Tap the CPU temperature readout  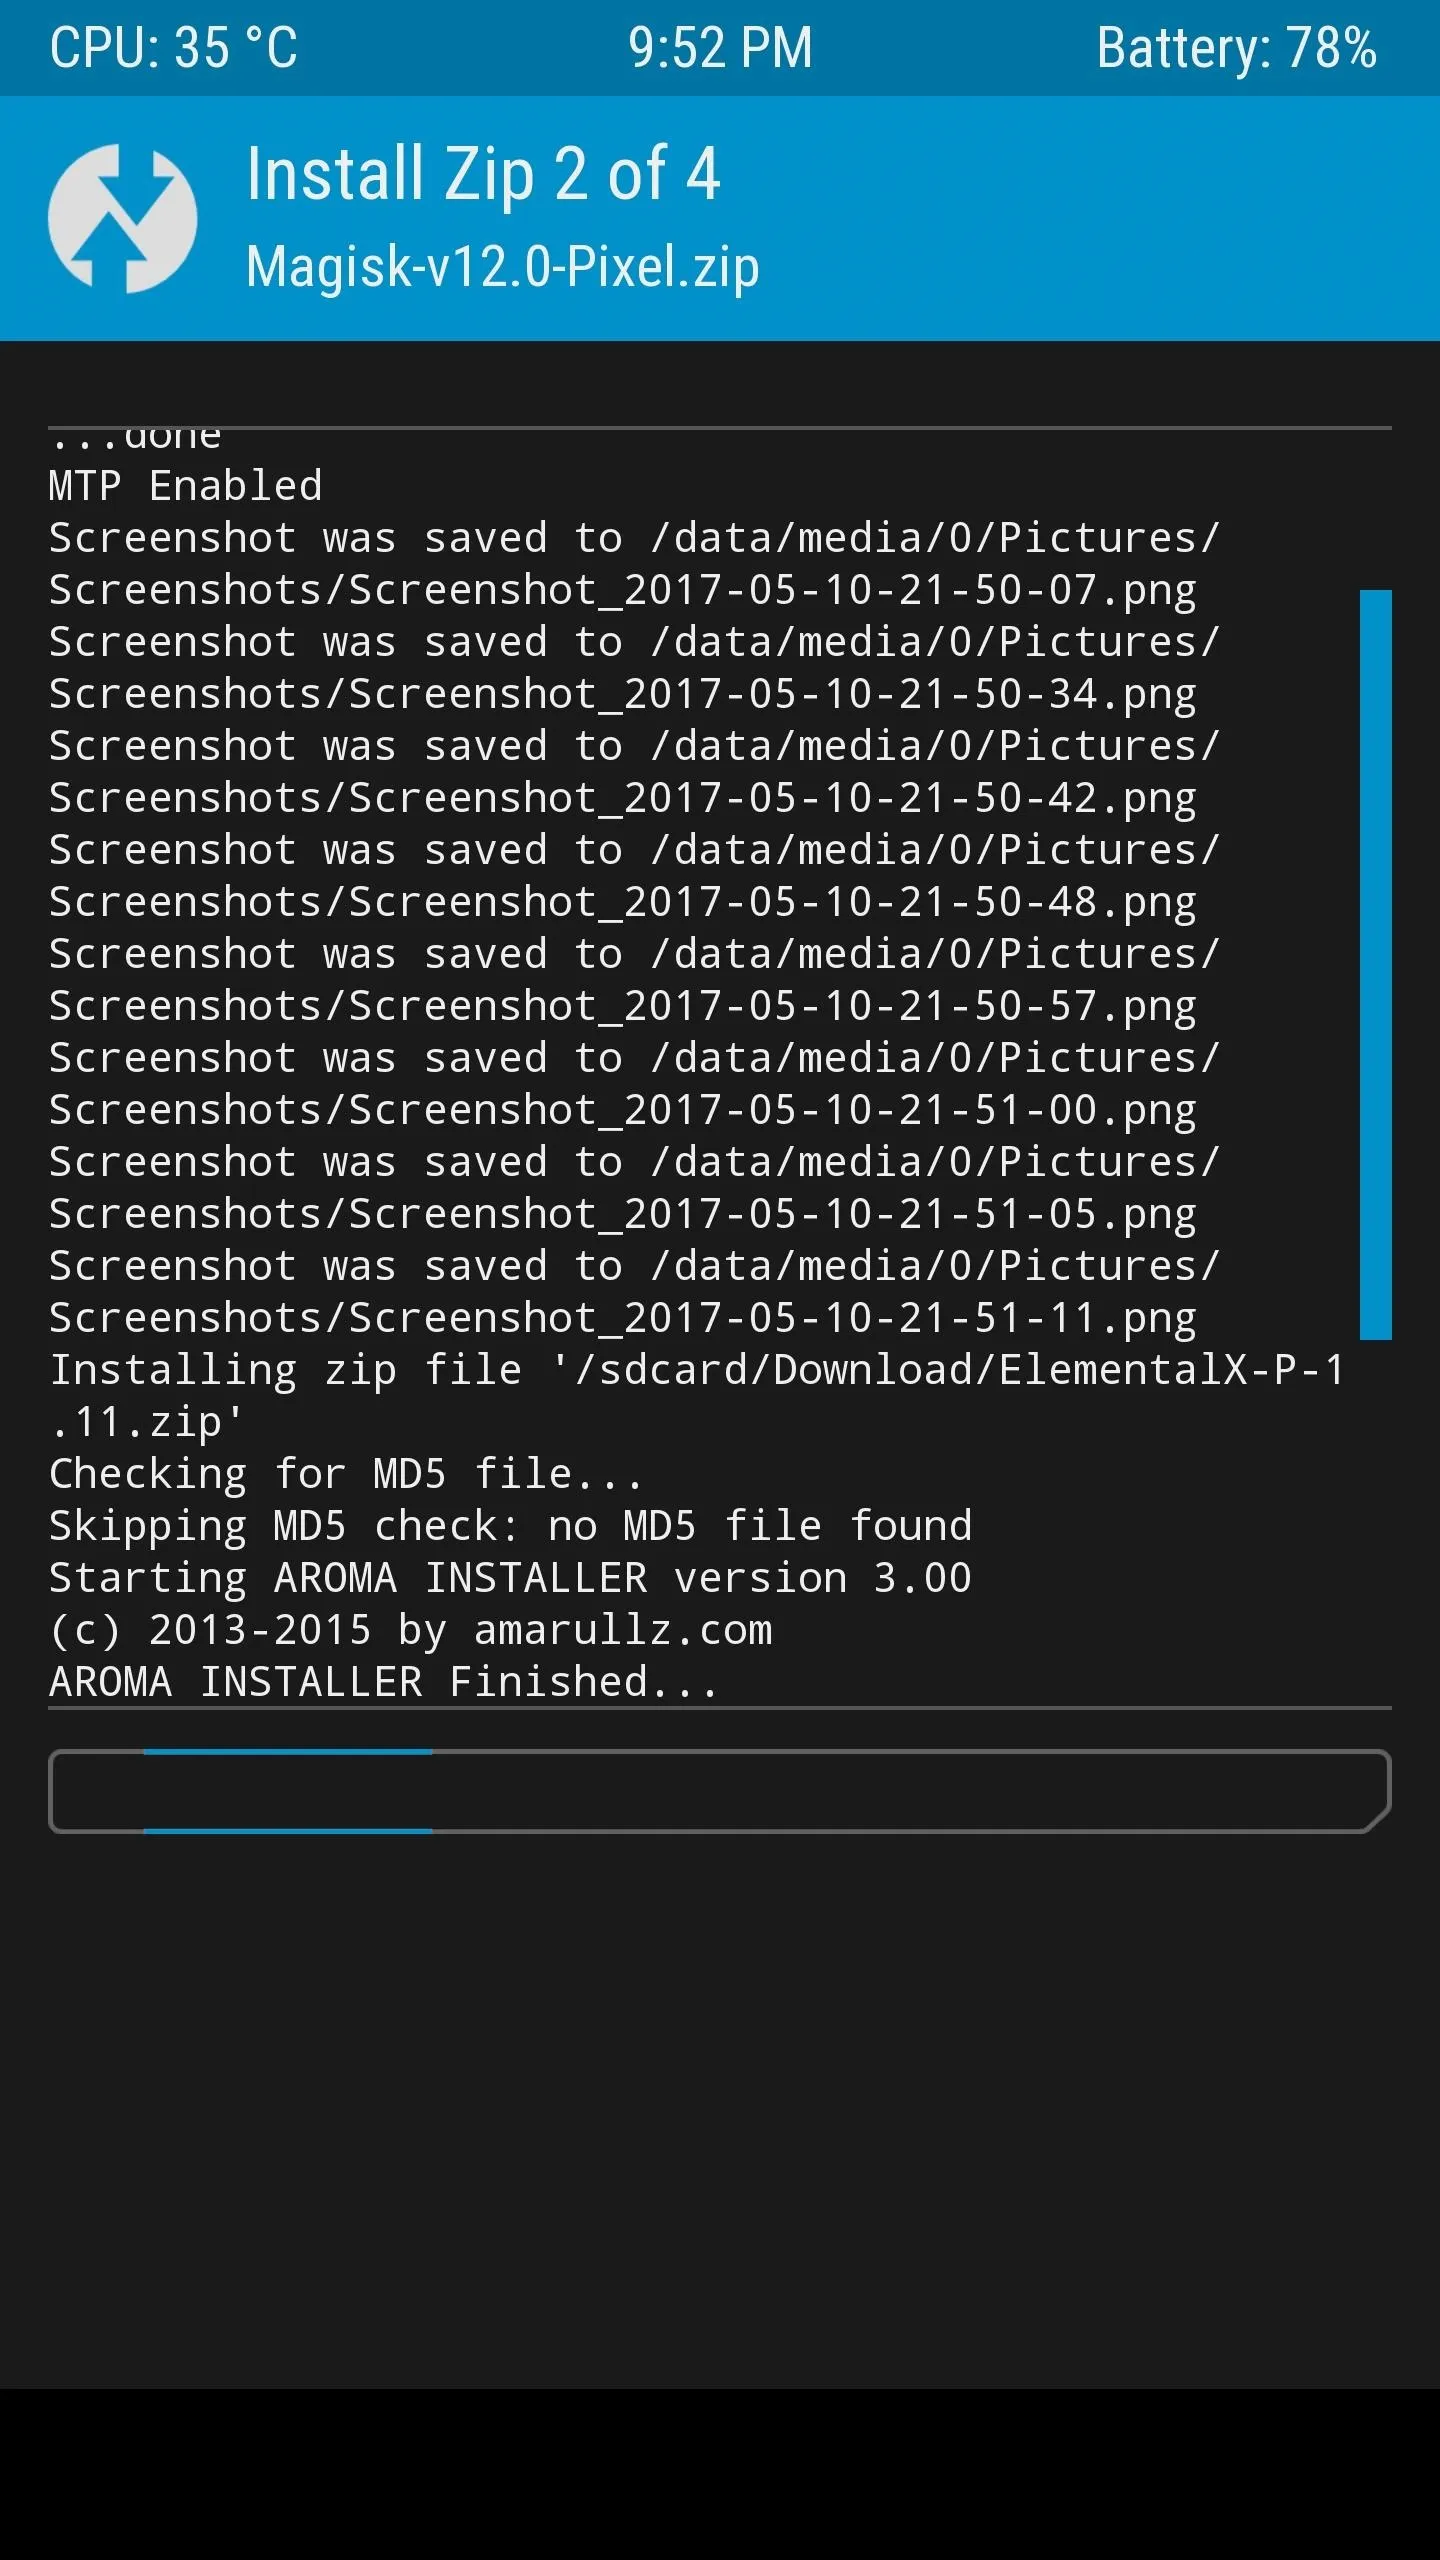tap(174, 48)
